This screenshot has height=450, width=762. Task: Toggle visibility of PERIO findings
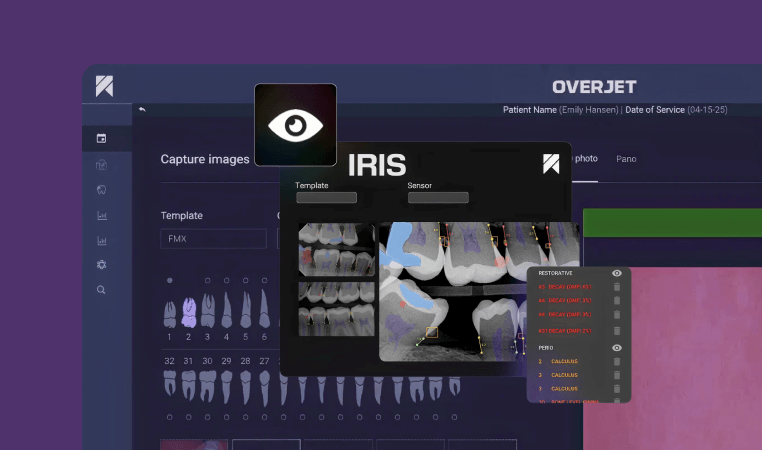(x=617, y=348)
